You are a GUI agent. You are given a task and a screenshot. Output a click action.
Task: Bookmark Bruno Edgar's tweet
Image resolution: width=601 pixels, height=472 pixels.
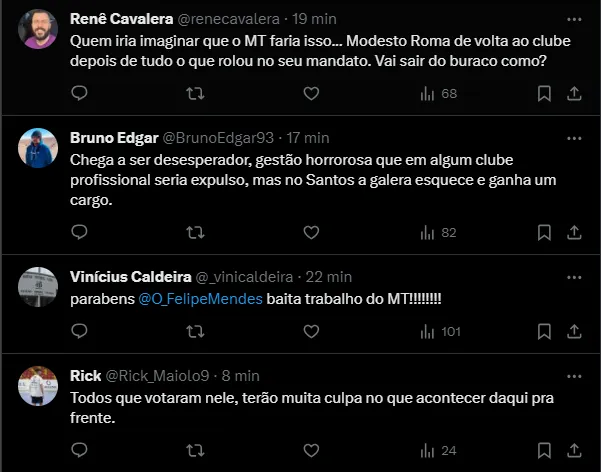click(x=544, y=232)
